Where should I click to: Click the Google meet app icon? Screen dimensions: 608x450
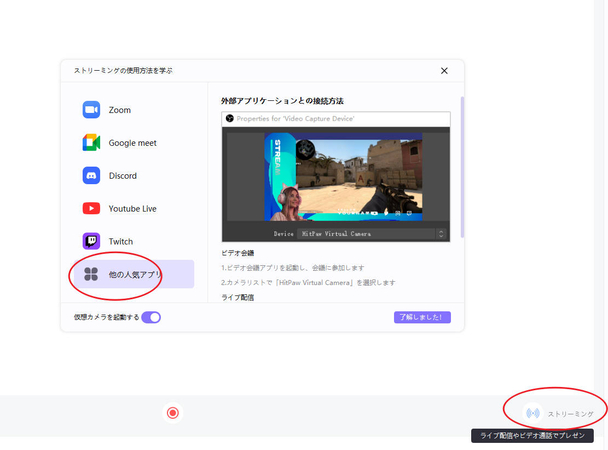click(x=91, y=143)
